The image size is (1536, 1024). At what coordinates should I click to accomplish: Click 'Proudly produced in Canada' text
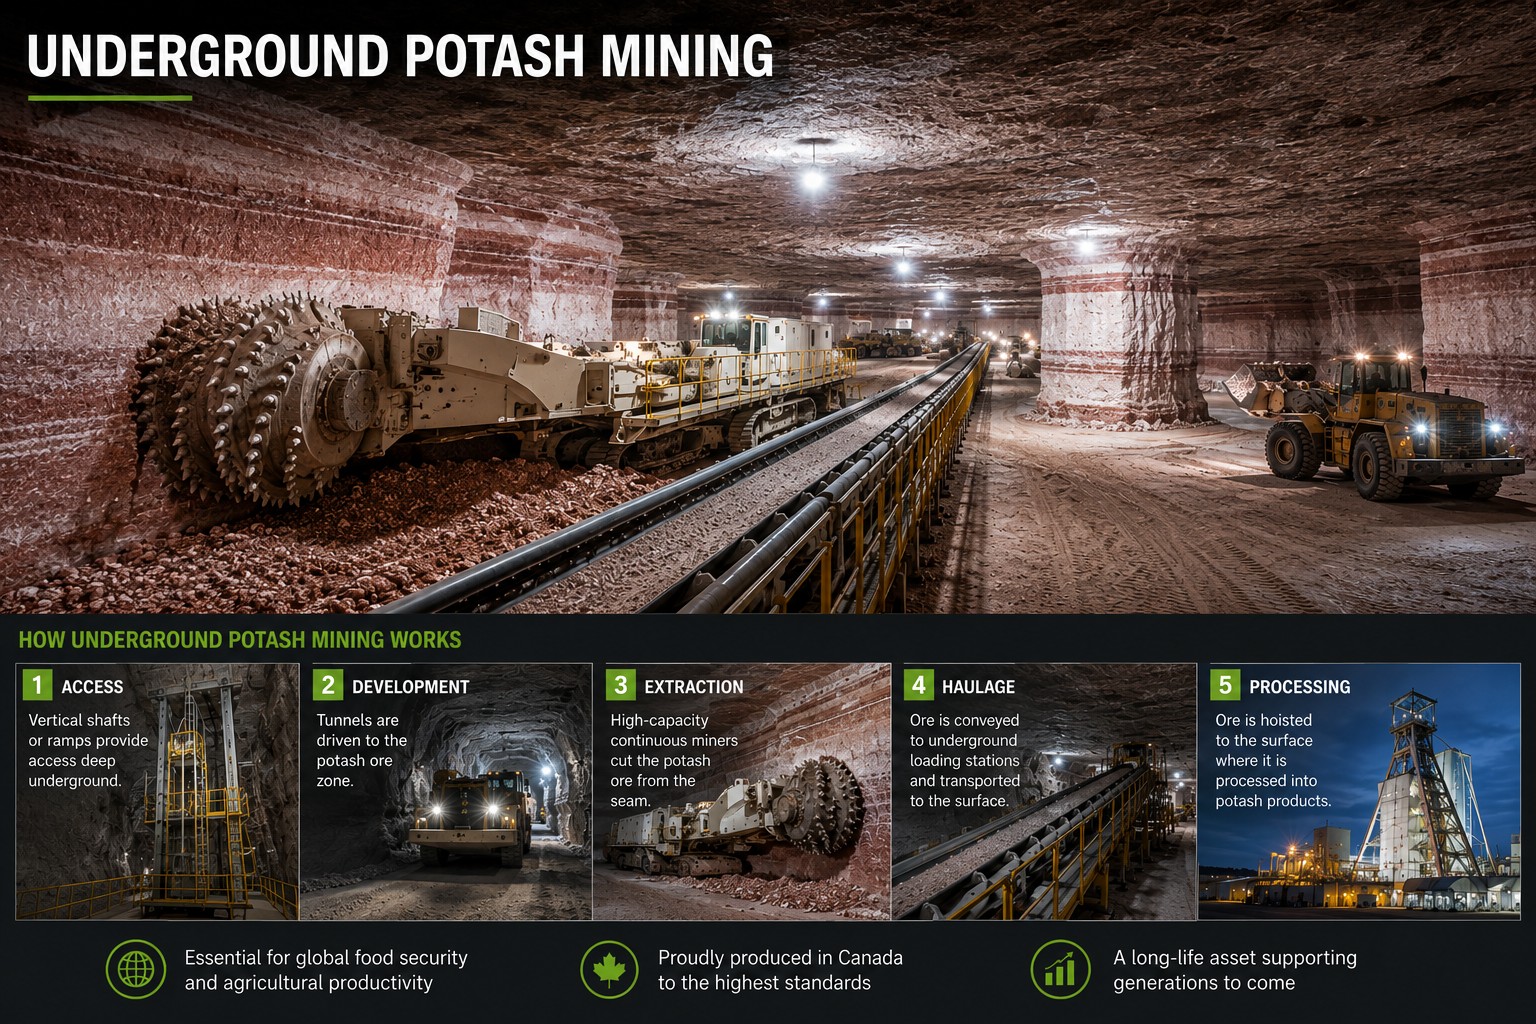780,970
